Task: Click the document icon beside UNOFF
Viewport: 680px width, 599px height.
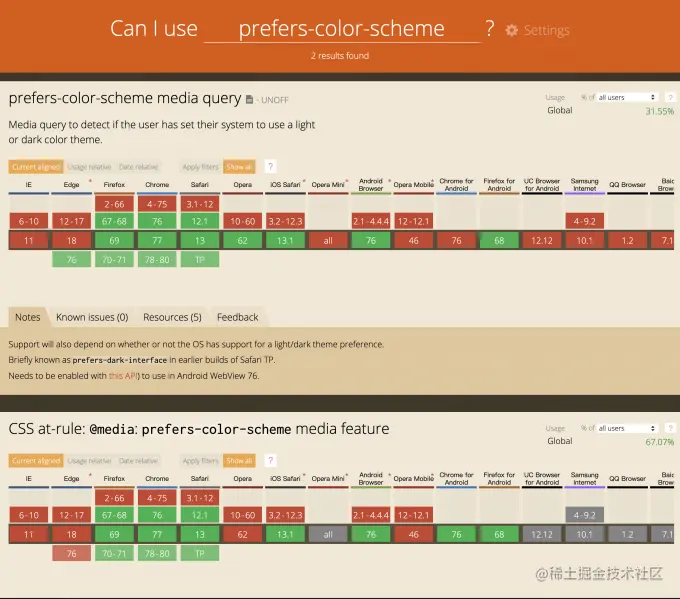Action: coord(249,100)
